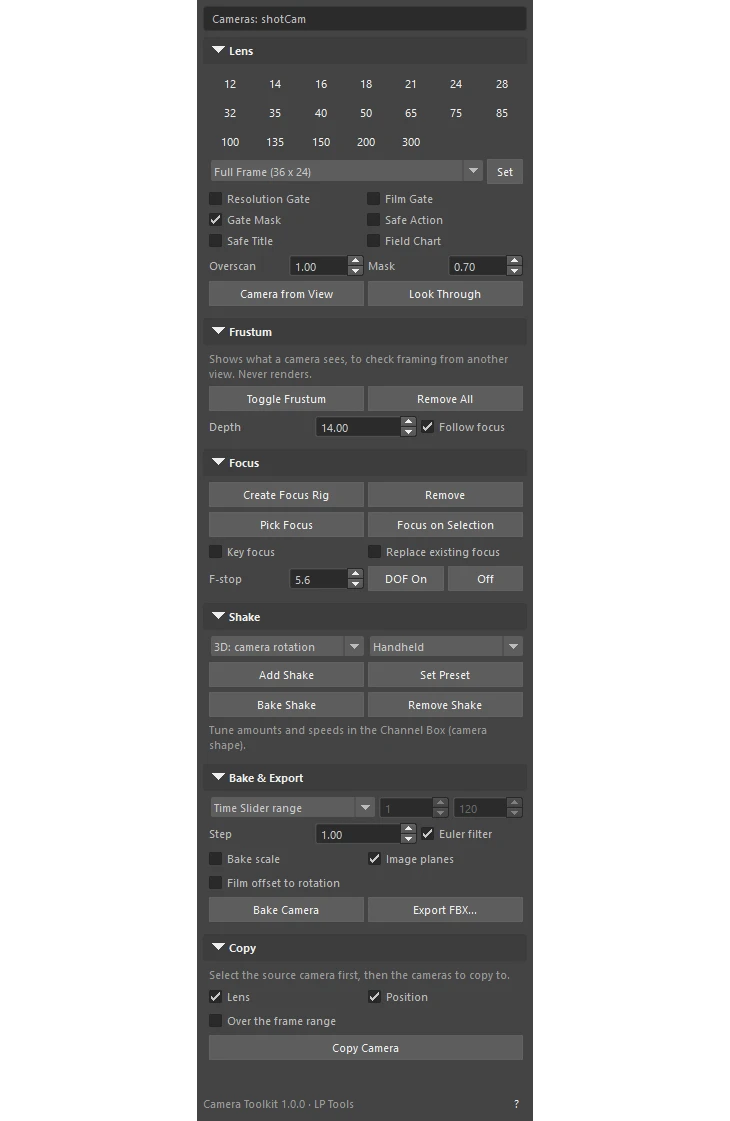Screen dimensions: 730x1121
Task: Click the Toggle Frustum button
Action: (287, 399)
